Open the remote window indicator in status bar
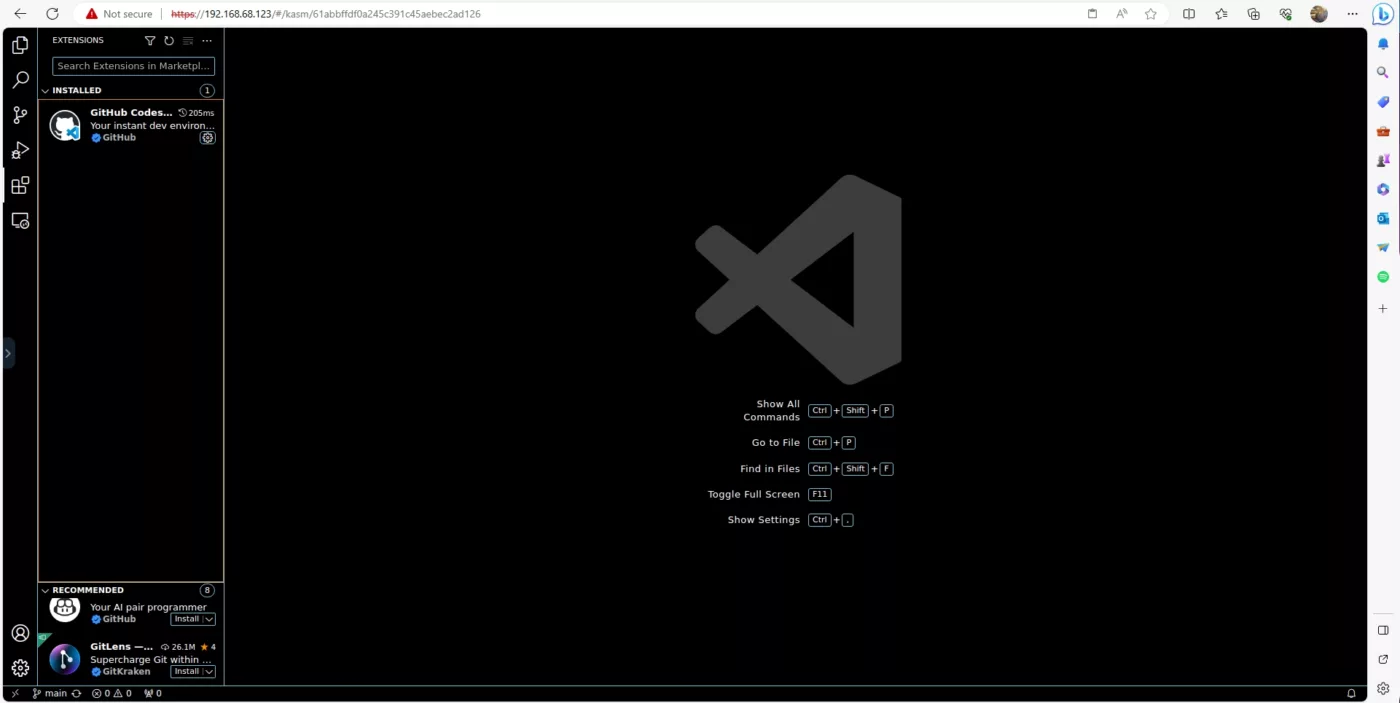Screen dimensions: 1400x703 click(x=15, y=693)
